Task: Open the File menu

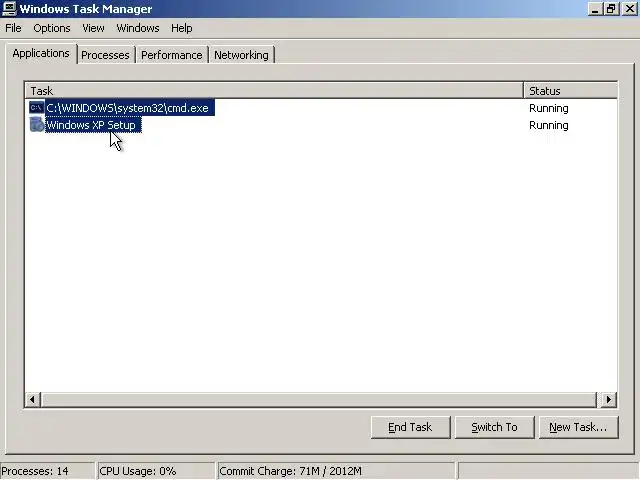Action: coord(13,28)
